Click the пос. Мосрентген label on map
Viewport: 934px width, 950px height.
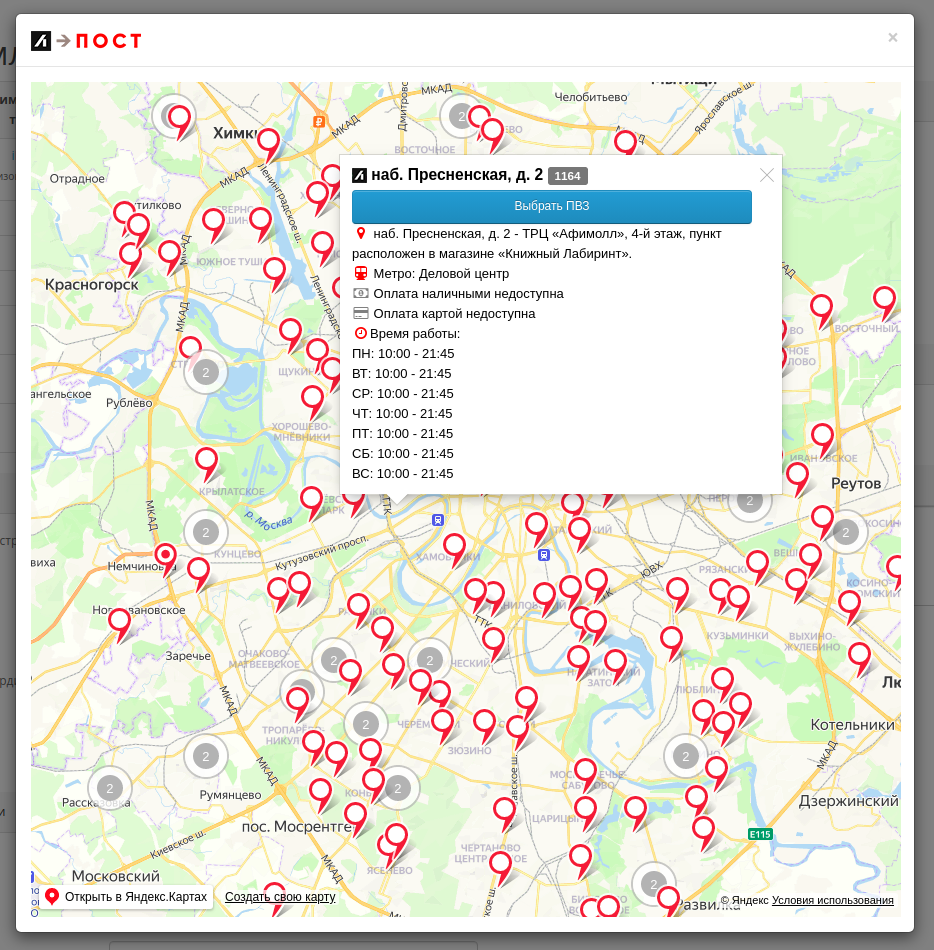point(297,826)
